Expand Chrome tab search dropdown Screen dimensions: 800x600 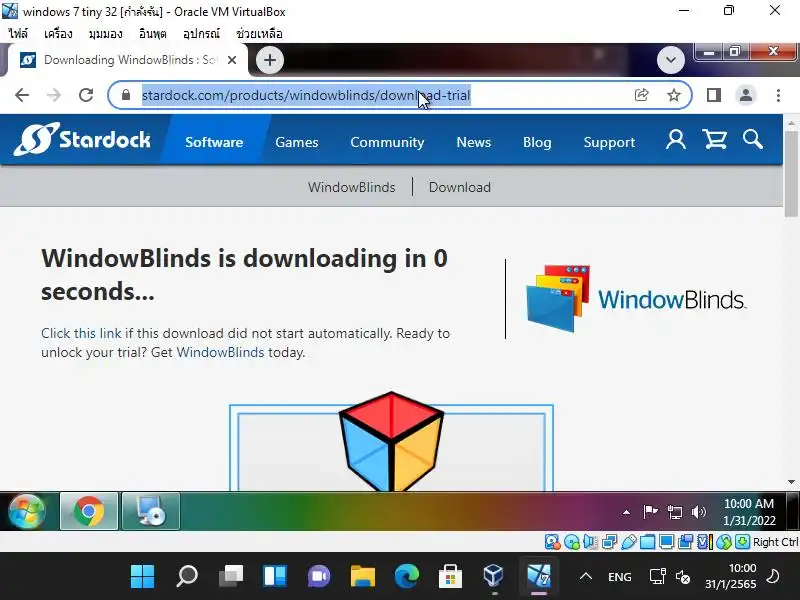click(670, 60)
